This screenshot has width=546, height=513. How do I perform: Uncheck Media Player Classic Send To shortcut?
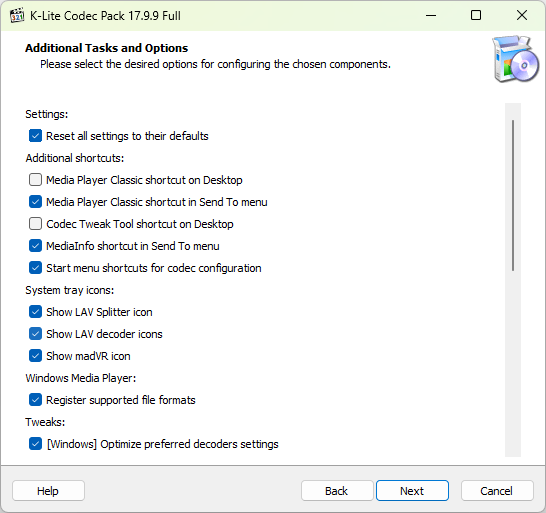point(35,202)
